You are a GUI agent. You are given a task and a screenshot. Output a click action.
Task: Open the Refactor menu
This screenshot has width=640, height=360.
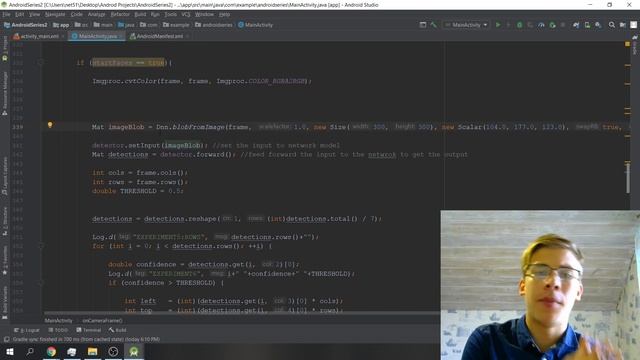pyautogui.click(x=120, y=14)
